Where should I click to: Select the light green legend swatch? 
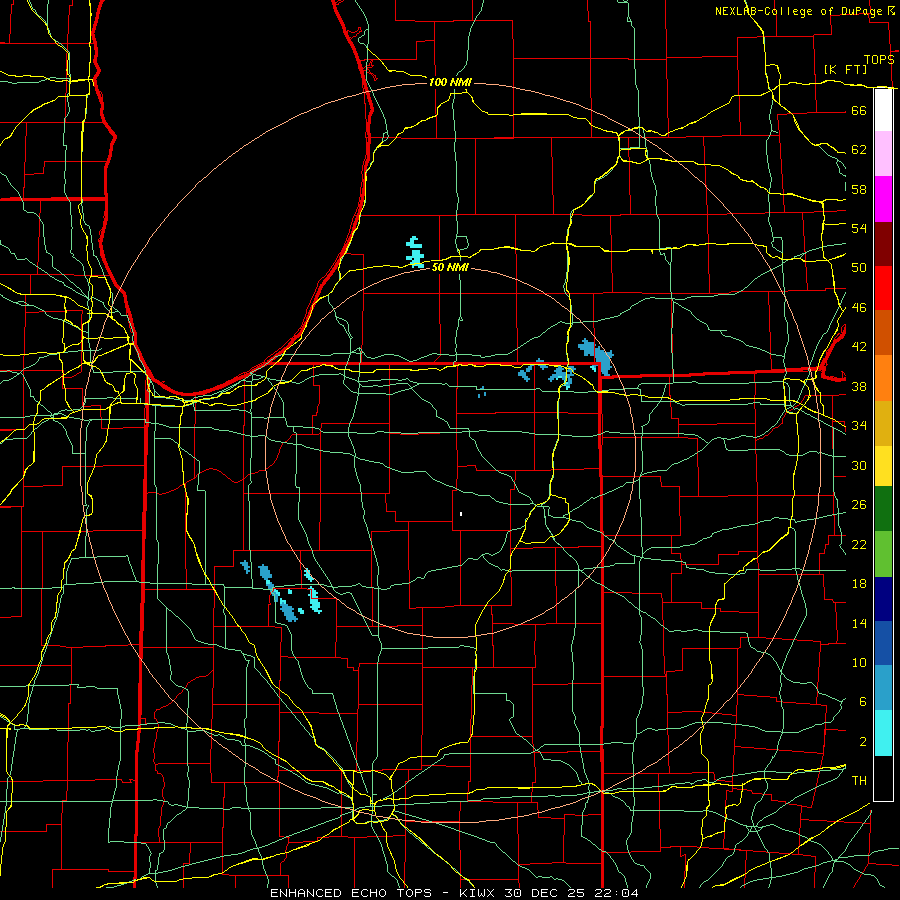[883, 554]
